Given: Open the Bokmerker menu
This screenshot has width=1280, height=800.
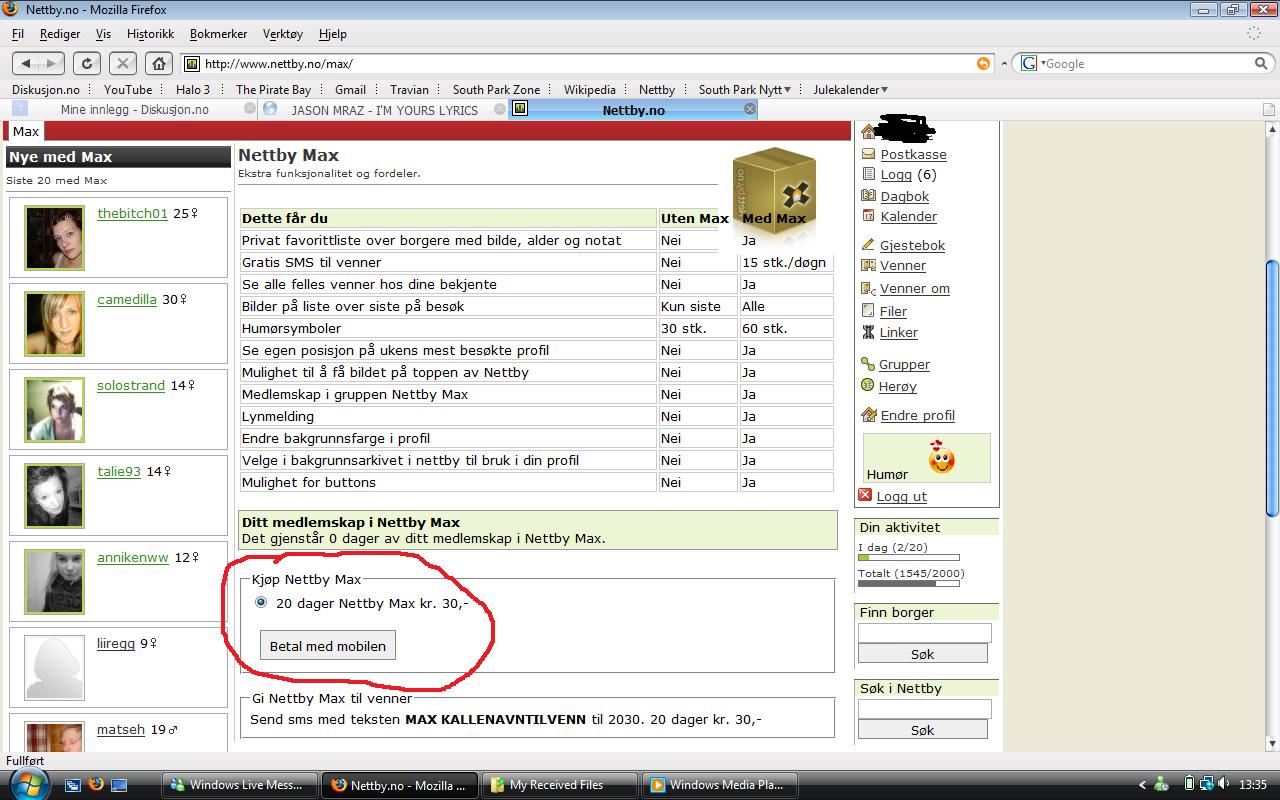Looking at the screenshot, I should [218, 33].
